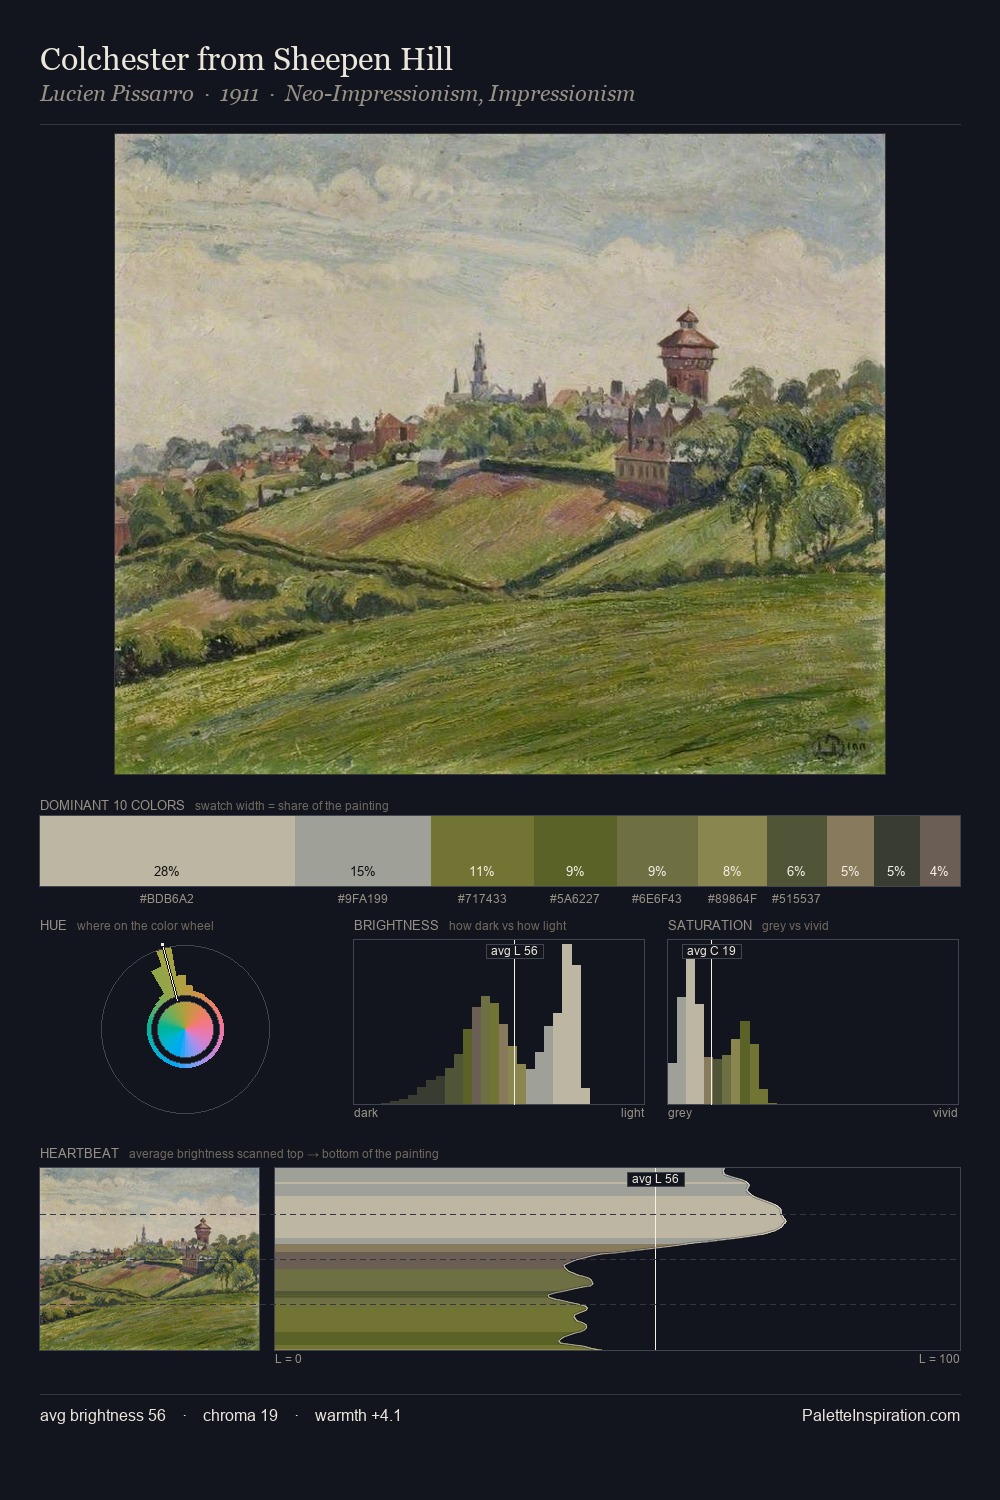Click the hex code '#515537'
The width and height of the screenshot is (1000, 1500).
[x=796, y=899]
